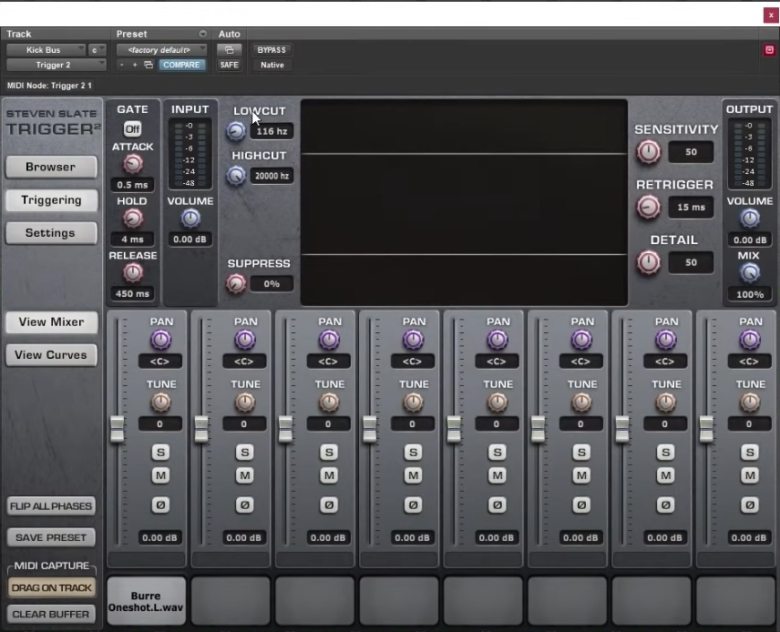This screenshot has width=780, height=632.
Task: Open the insert position 'c' dropdown
Action: [98, 50]
